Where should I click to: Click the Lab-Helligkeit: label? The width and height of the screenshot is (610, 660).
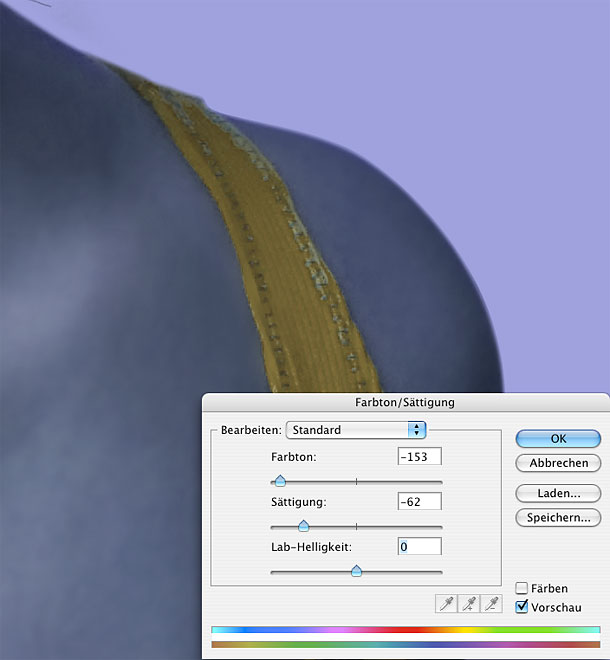pyautogui.click(x=311, y=547)
